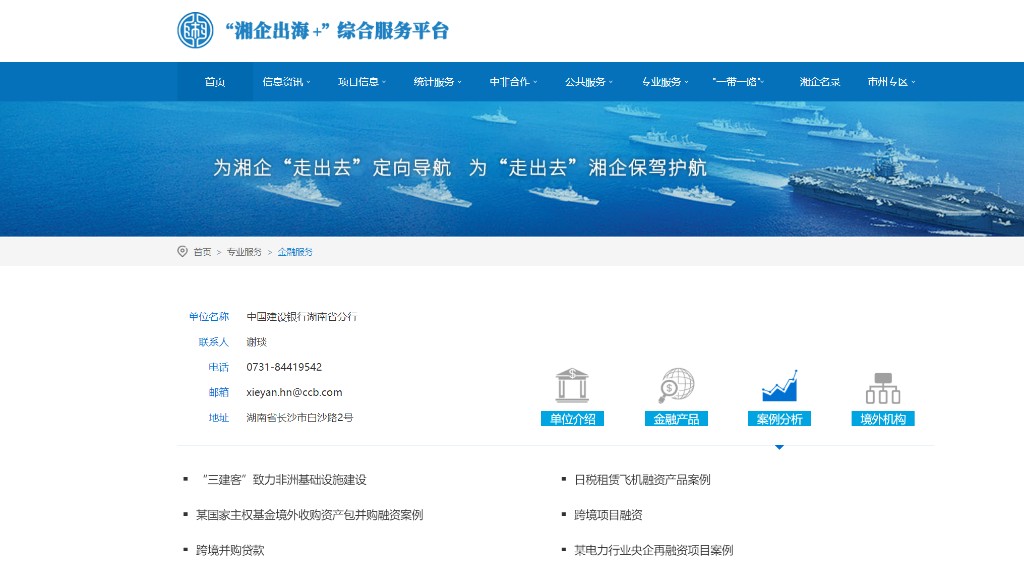Go to 首页 in the navigation bar
1024x580 pixels.
pyautogui.click(x=215, y=82)
